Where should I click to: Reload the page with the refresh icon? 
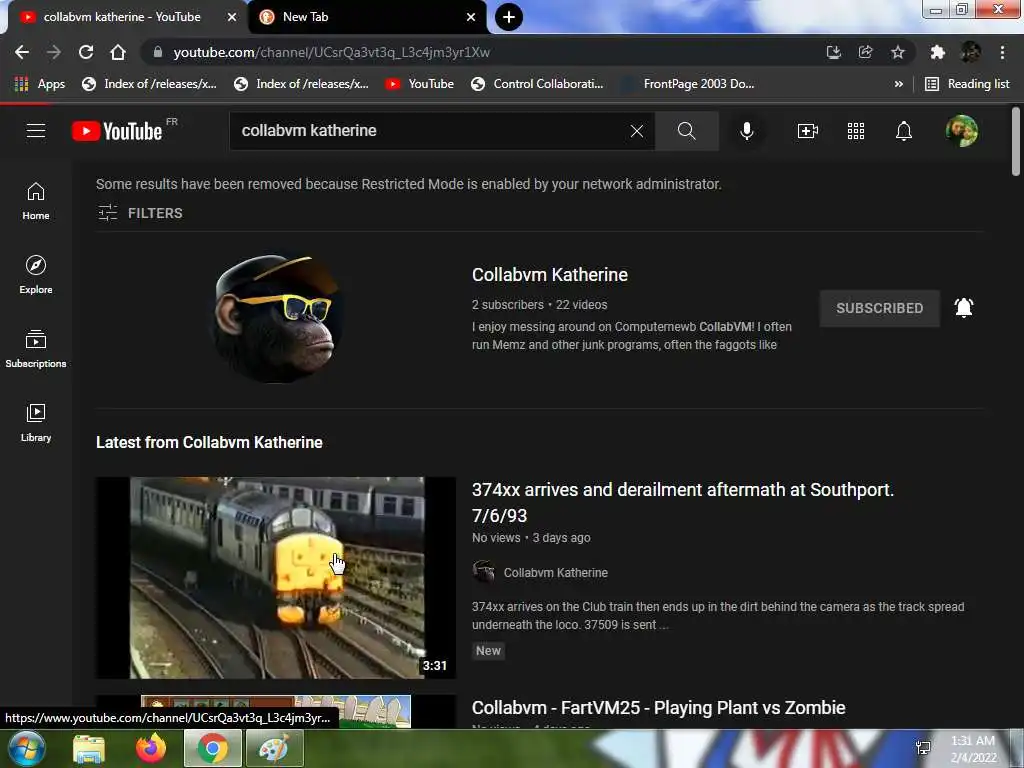[x=86, y=52]
